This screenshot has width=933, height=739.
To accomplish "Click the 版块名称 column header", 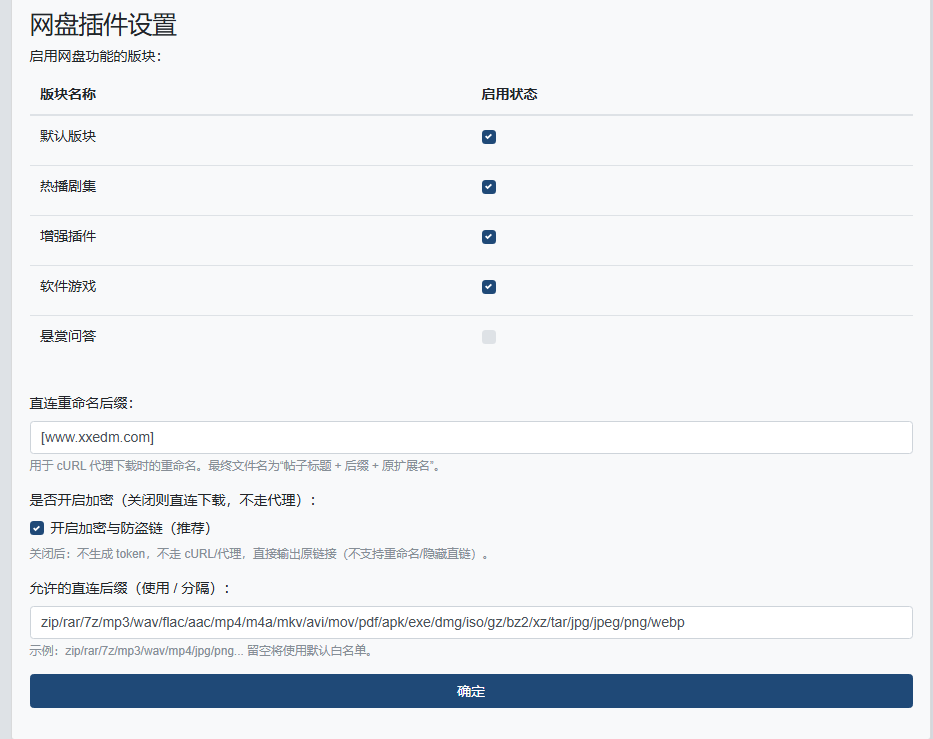I will [x=68, y=94].
